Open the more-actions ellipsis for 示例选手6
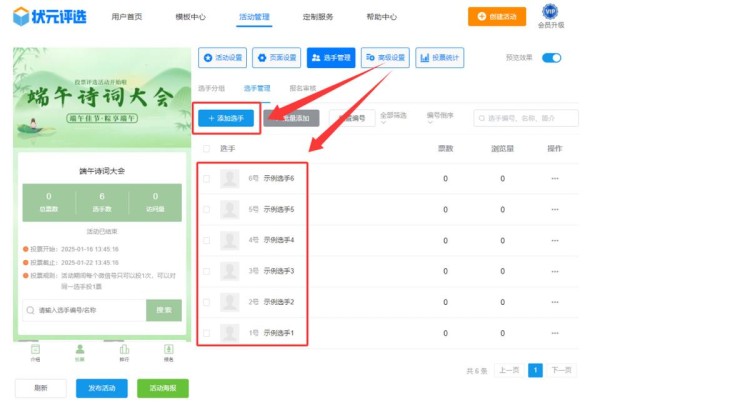Viewport: 750px width, 415px height. (554, 179)
